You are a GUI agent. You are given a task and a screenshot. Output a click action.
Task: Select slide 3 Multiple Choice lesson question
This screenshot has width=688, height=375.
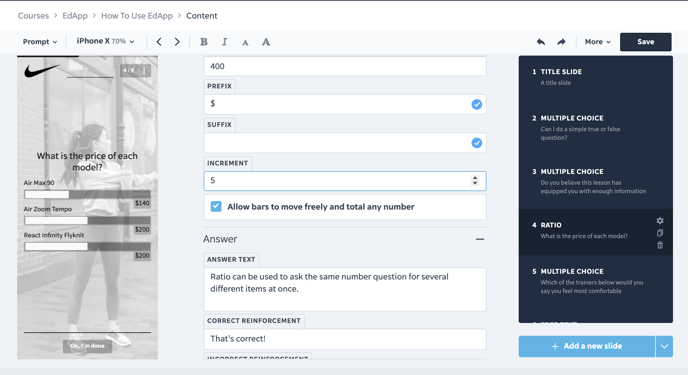click(595, 181)
